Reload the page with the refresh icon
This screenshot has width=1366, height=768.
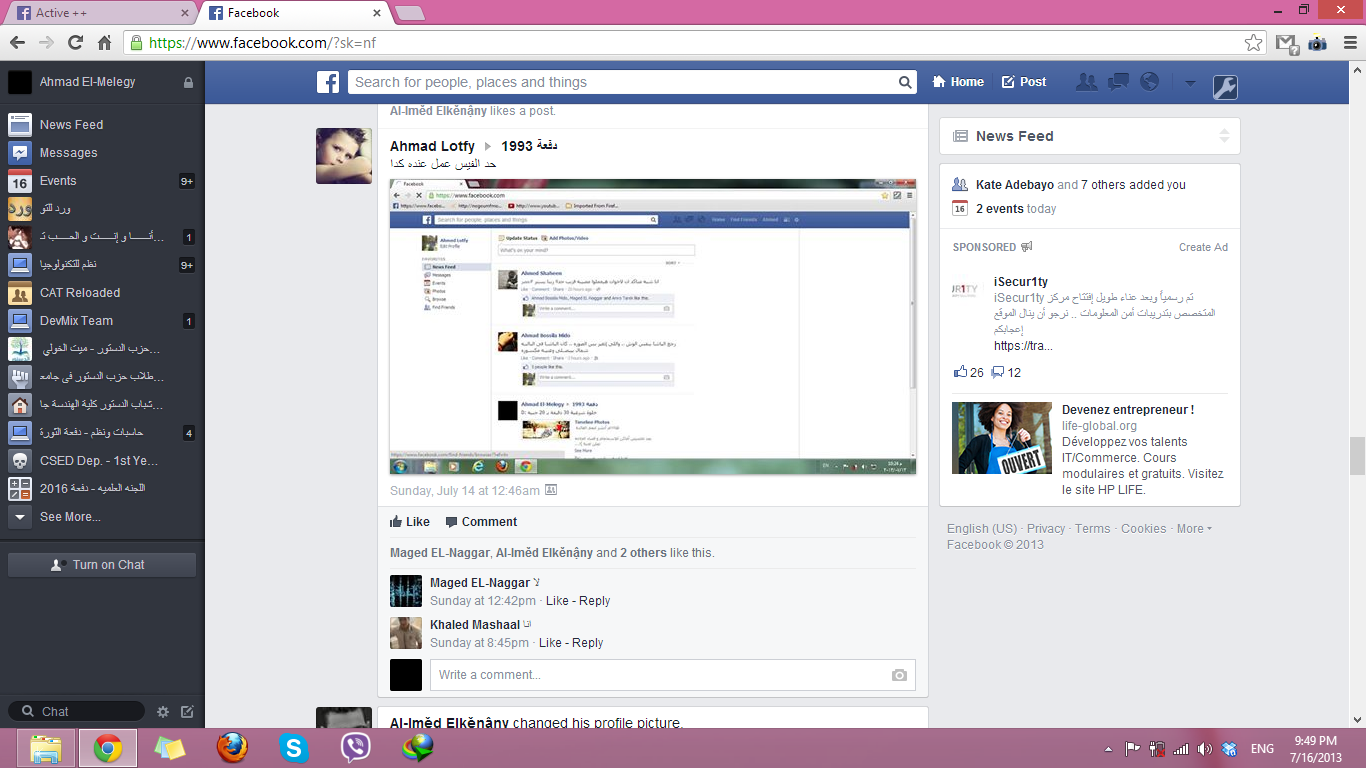point(75,43)
